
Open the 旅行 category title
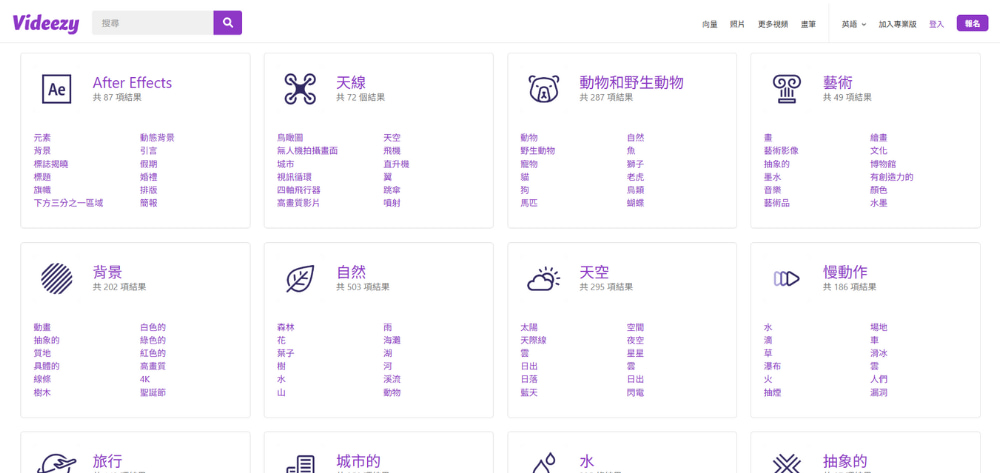pos(107,462)
